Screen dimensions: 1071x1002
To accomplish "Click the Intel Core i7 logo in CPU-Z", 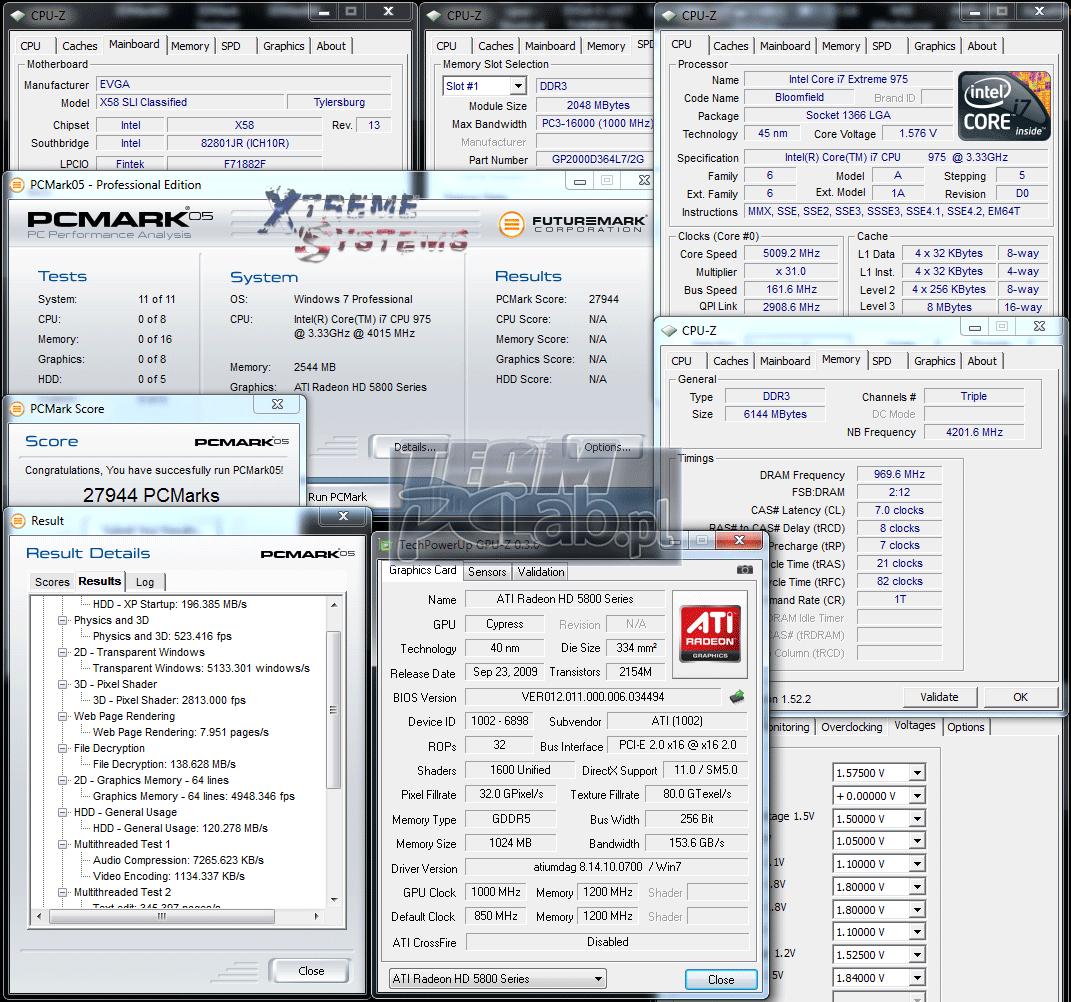I will point(1003,106).
